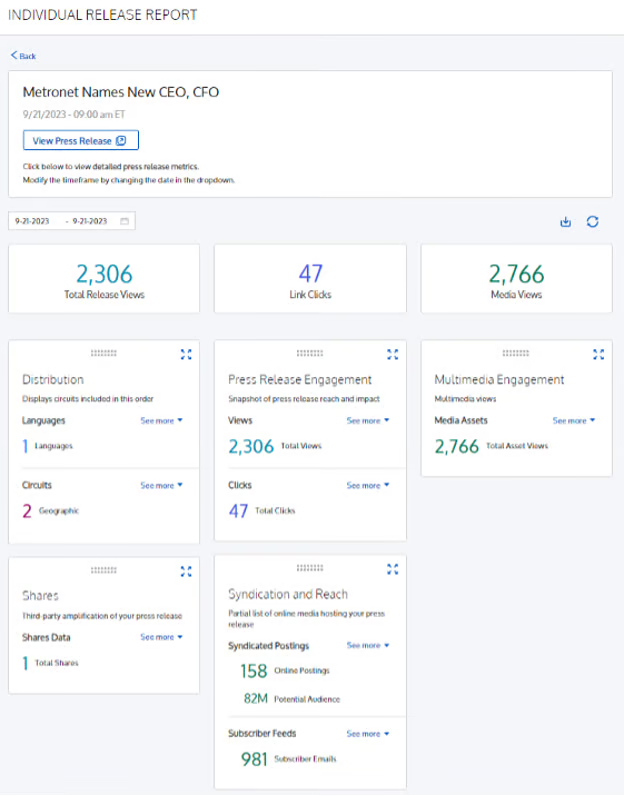Expand the Shares card to fullscreen
The width and height of the screenshot is (624, 796).
coord(186,572)
